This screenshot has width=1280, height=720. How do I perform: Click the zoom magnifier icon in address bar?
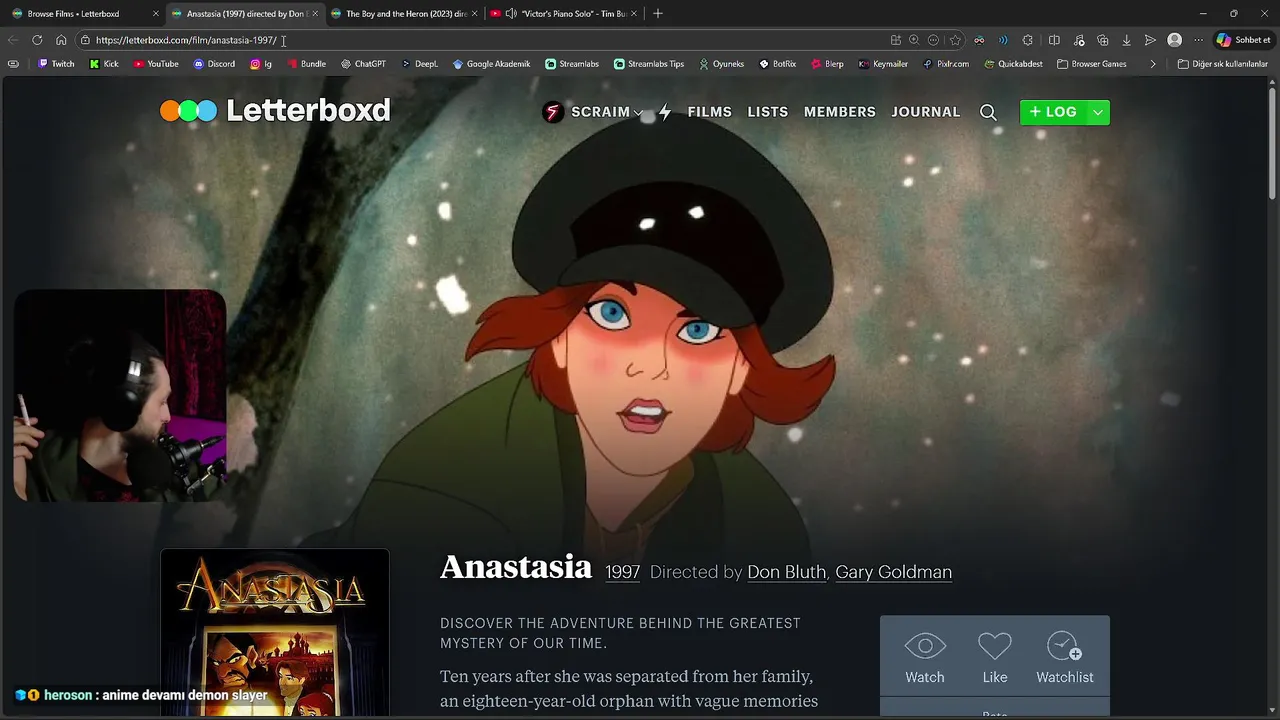(914, 40)
